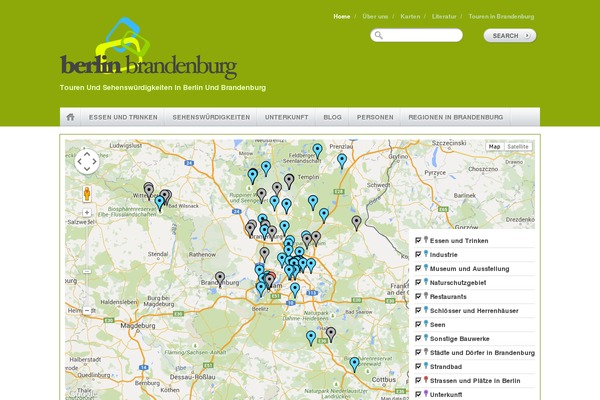Click the map pan control circle

click(x=87, y=162)
